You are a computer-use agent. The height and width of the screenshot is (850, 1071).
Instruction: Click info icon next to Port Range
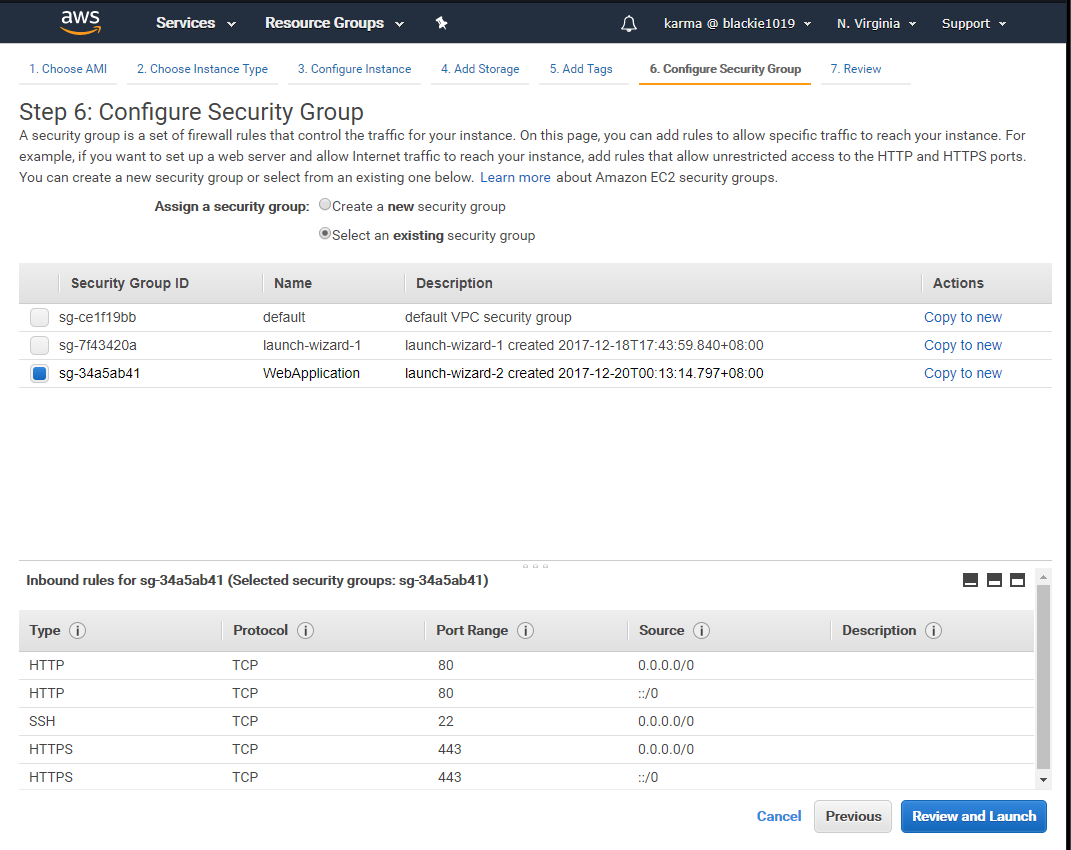pos(525,631)
